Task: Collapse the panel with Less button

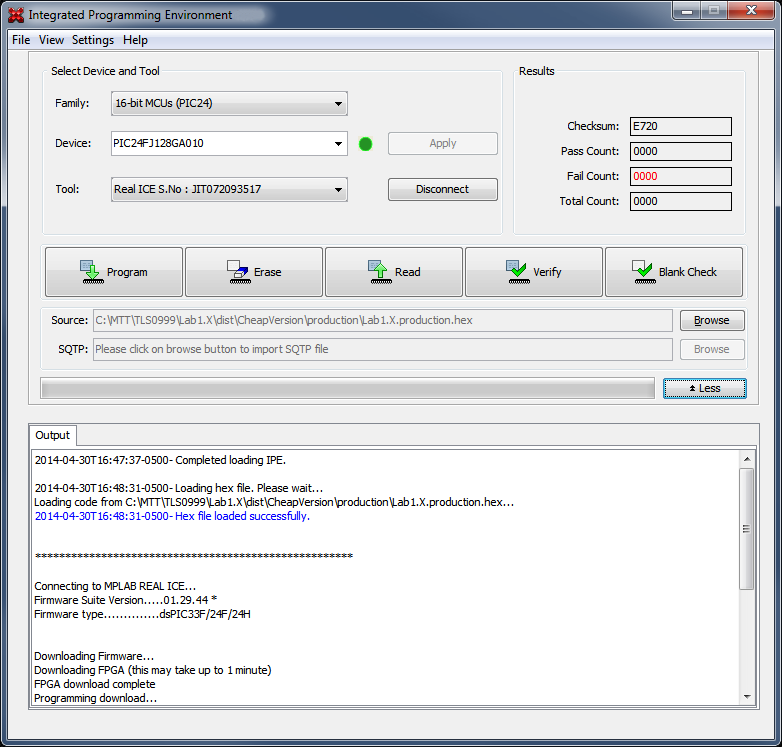Action: (x=704, y=388)
